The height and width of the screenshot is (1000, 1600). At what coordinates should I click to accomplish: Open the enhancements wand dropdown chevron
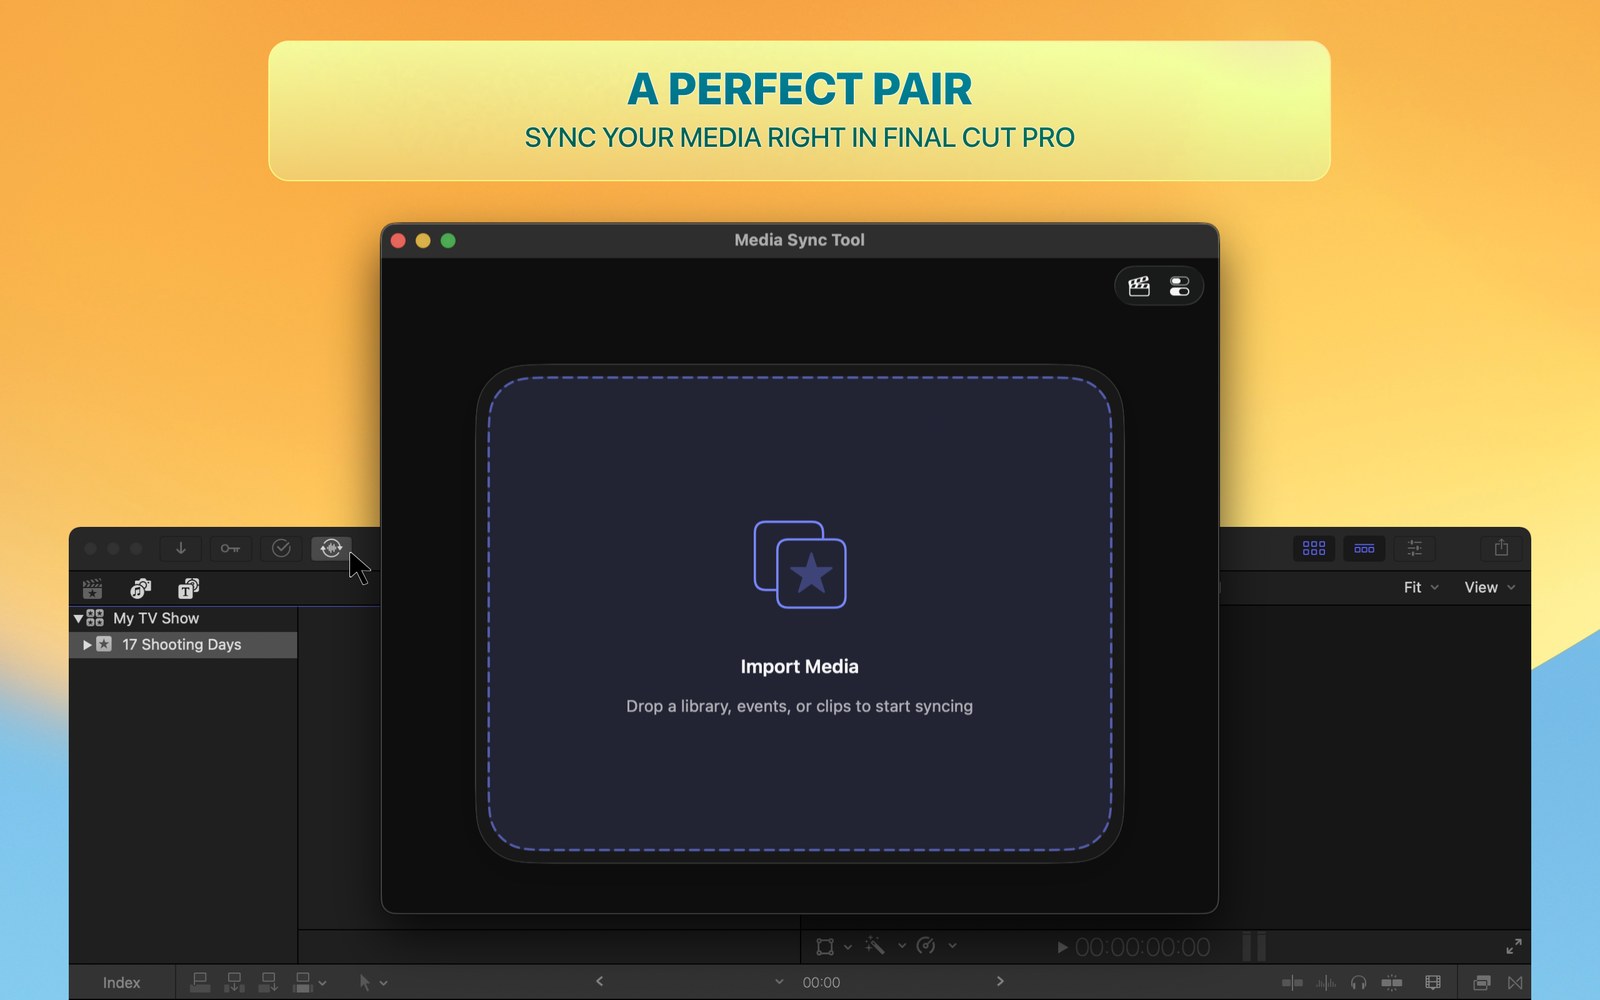(x=902, y=945)
